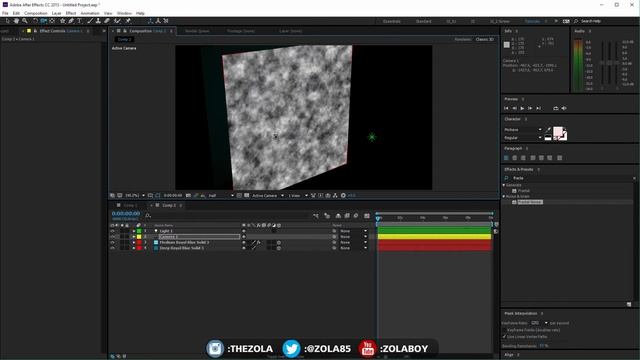Click the yellow label color of Camera 1

139,237
